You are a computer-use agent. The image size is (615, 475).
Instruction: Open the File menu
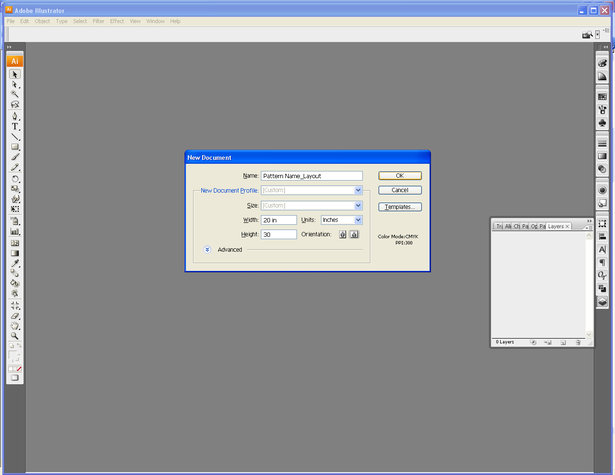coord(11,21)
